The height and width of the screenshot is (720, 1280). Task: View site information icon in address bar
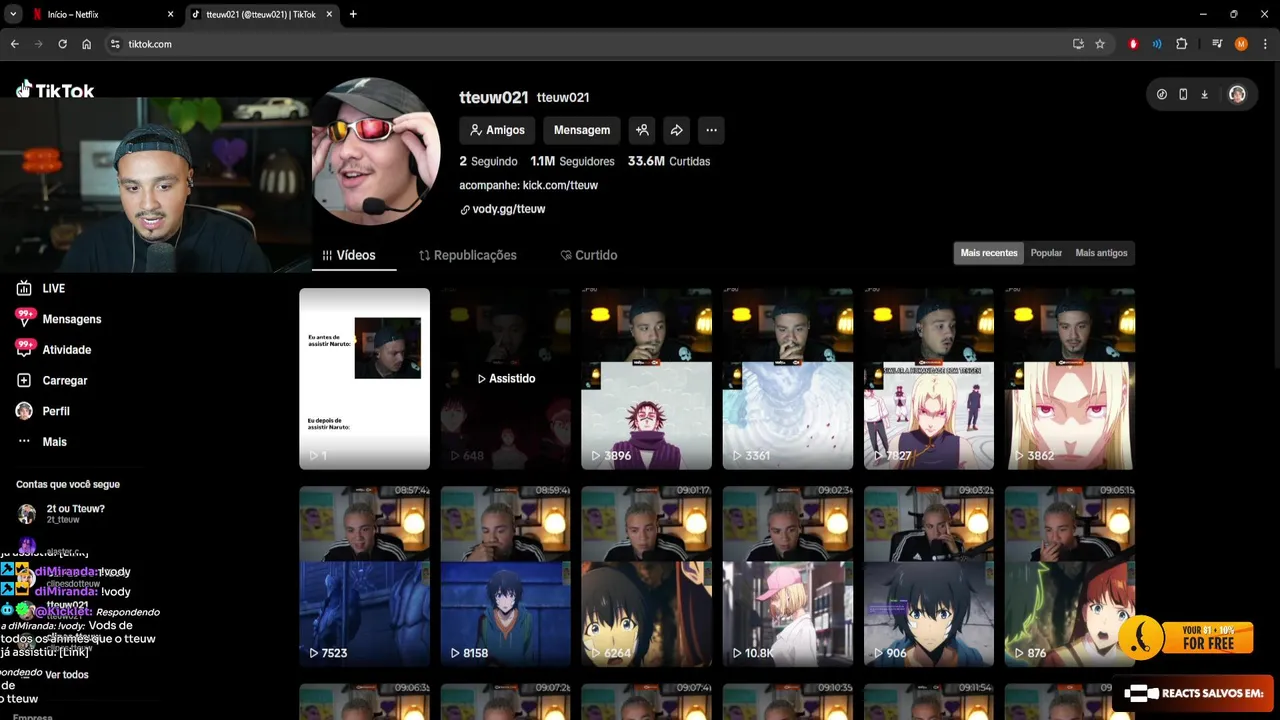115,44
